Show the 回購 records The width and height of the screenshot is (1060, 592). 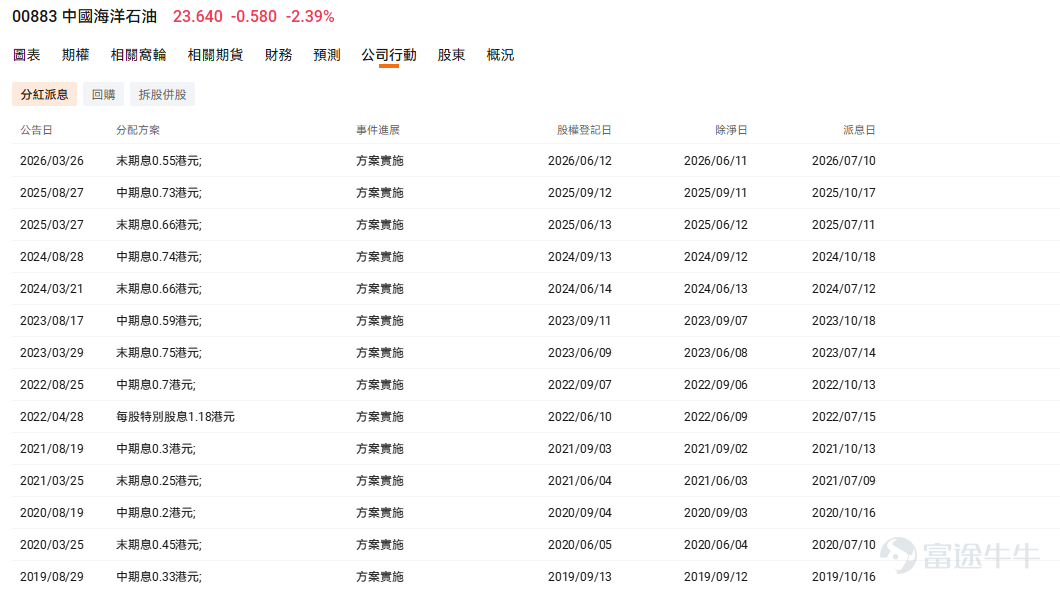(103, 95)
